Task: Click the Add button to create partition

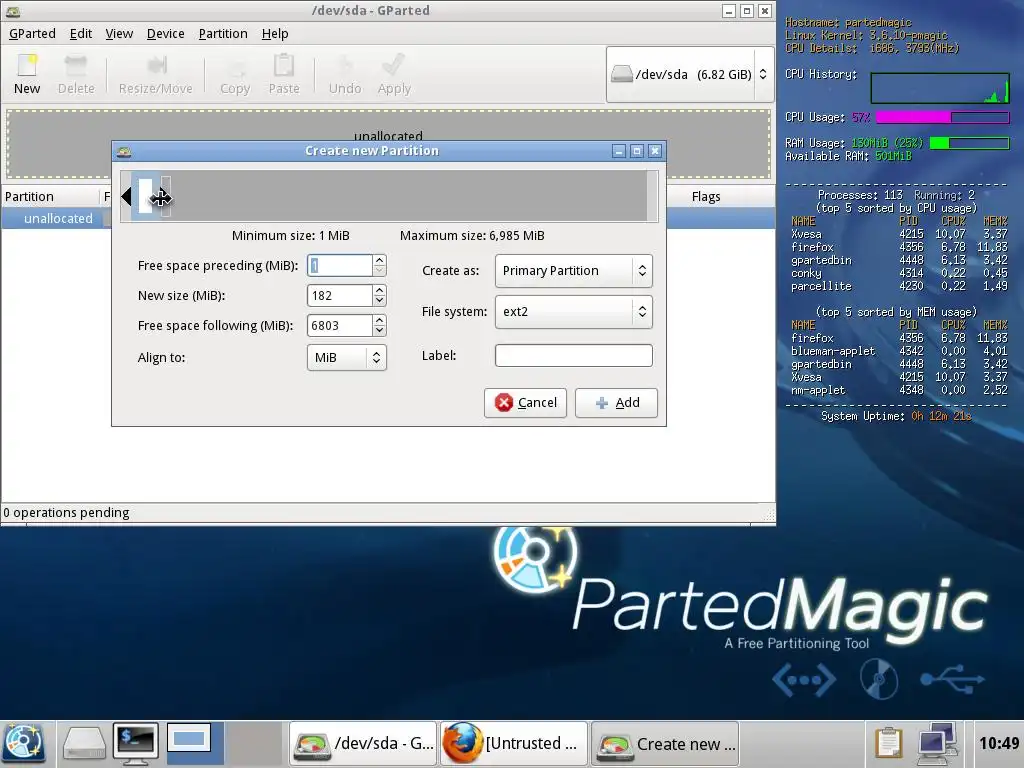Action: click(x=616, y=402)
